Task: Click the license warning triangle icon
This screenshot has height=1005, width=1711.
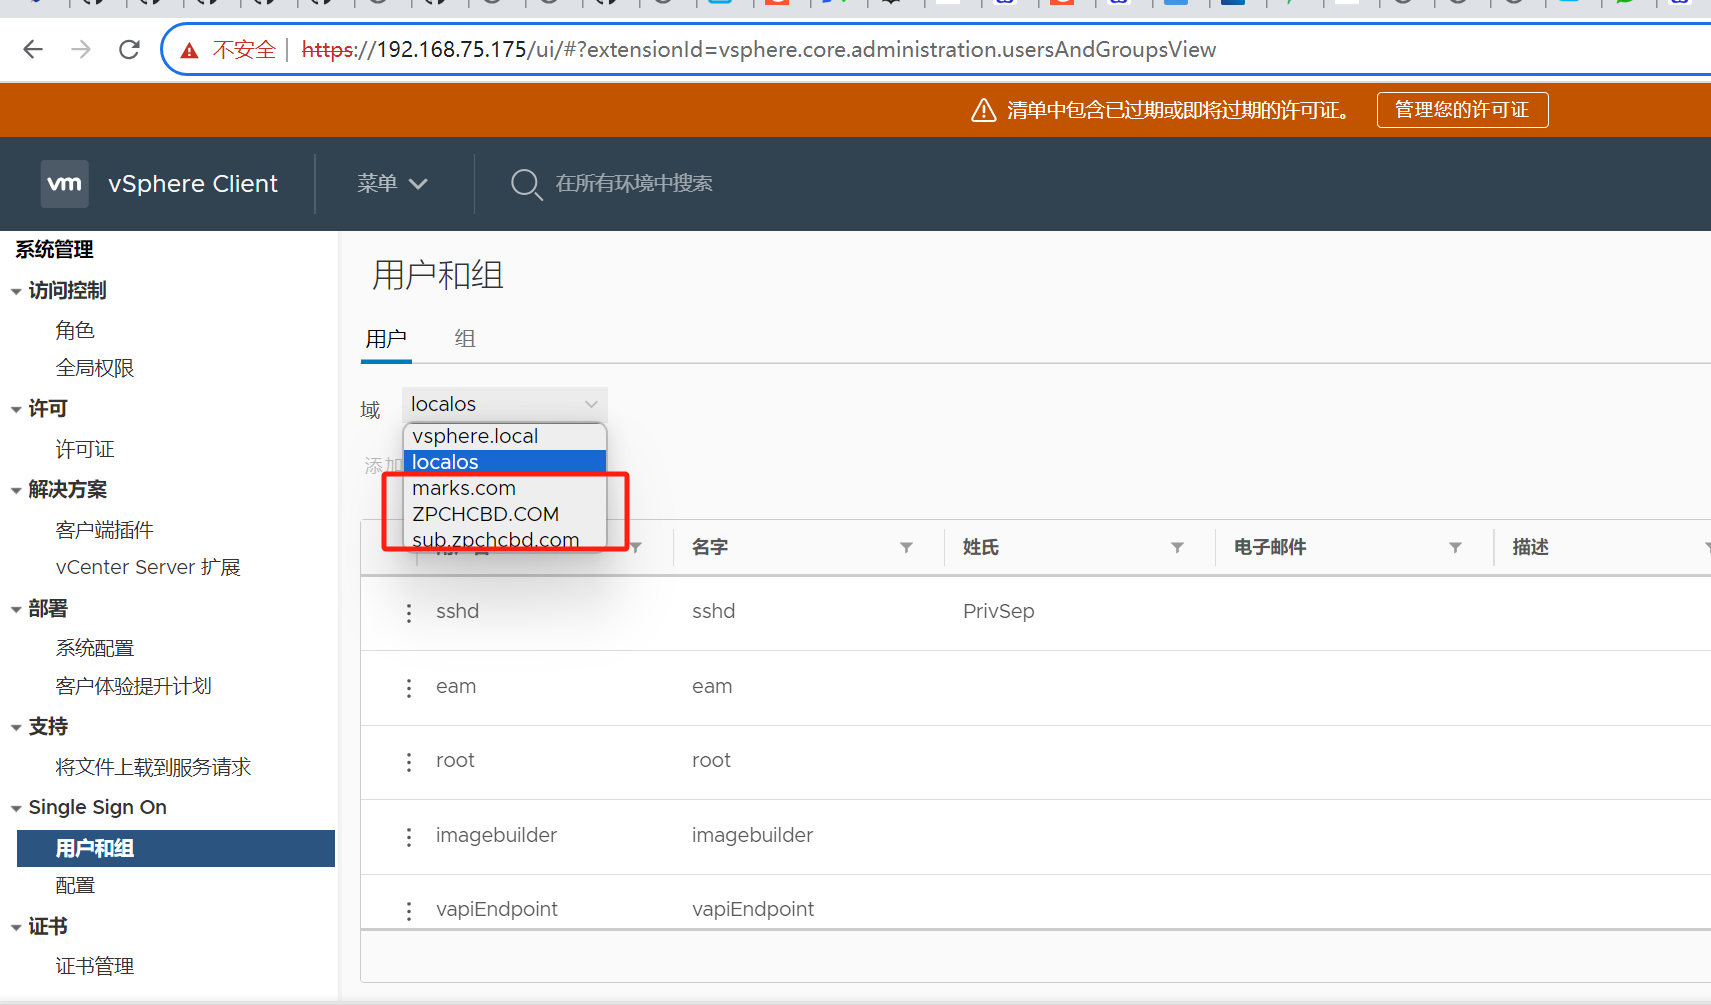Action: coord(984,110)
